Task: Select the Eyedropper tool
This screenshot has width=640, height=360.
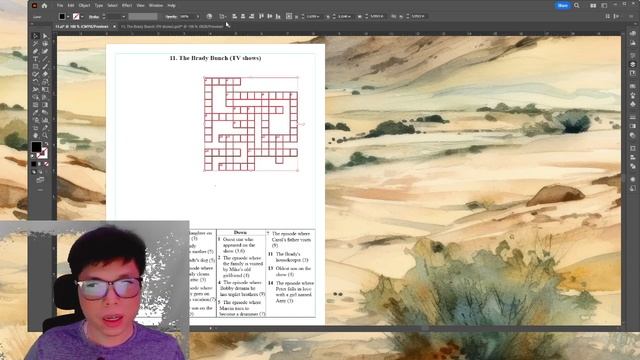Action: point(36,113)
